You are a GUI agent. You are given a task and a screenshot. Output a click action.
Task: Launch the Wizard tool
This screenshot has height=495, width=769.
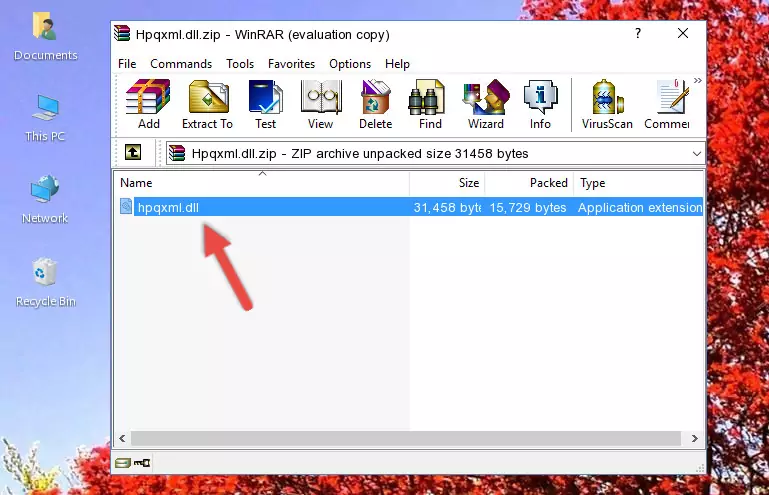coord(486,104)
